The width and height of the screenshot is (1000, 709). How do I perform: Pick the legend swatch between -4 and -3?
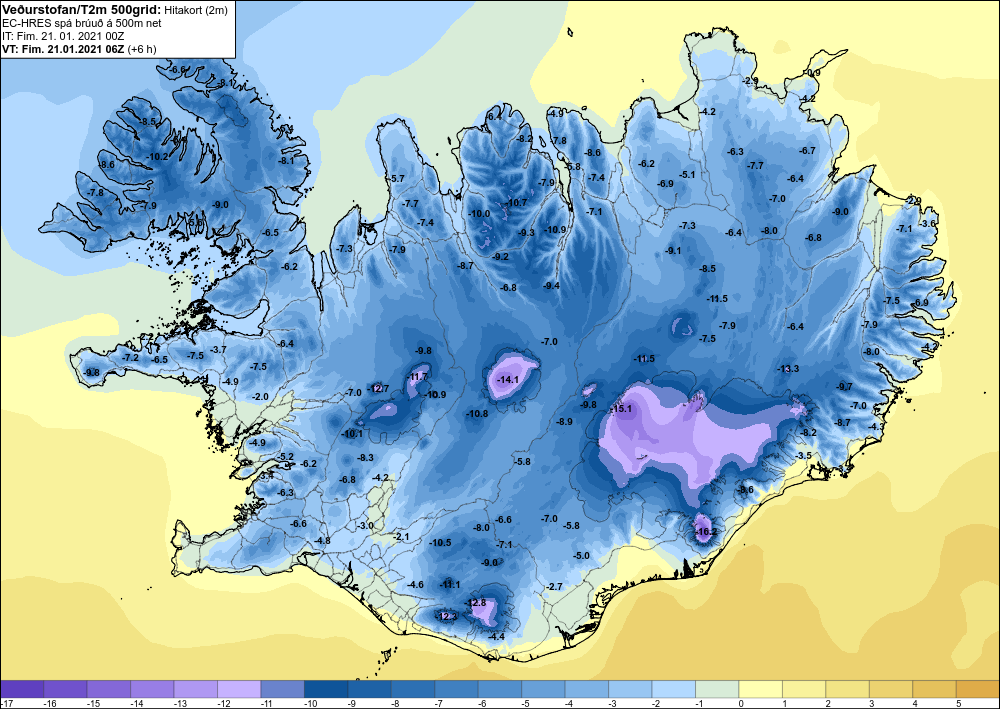pyautogui.click(x=586, y=689)
